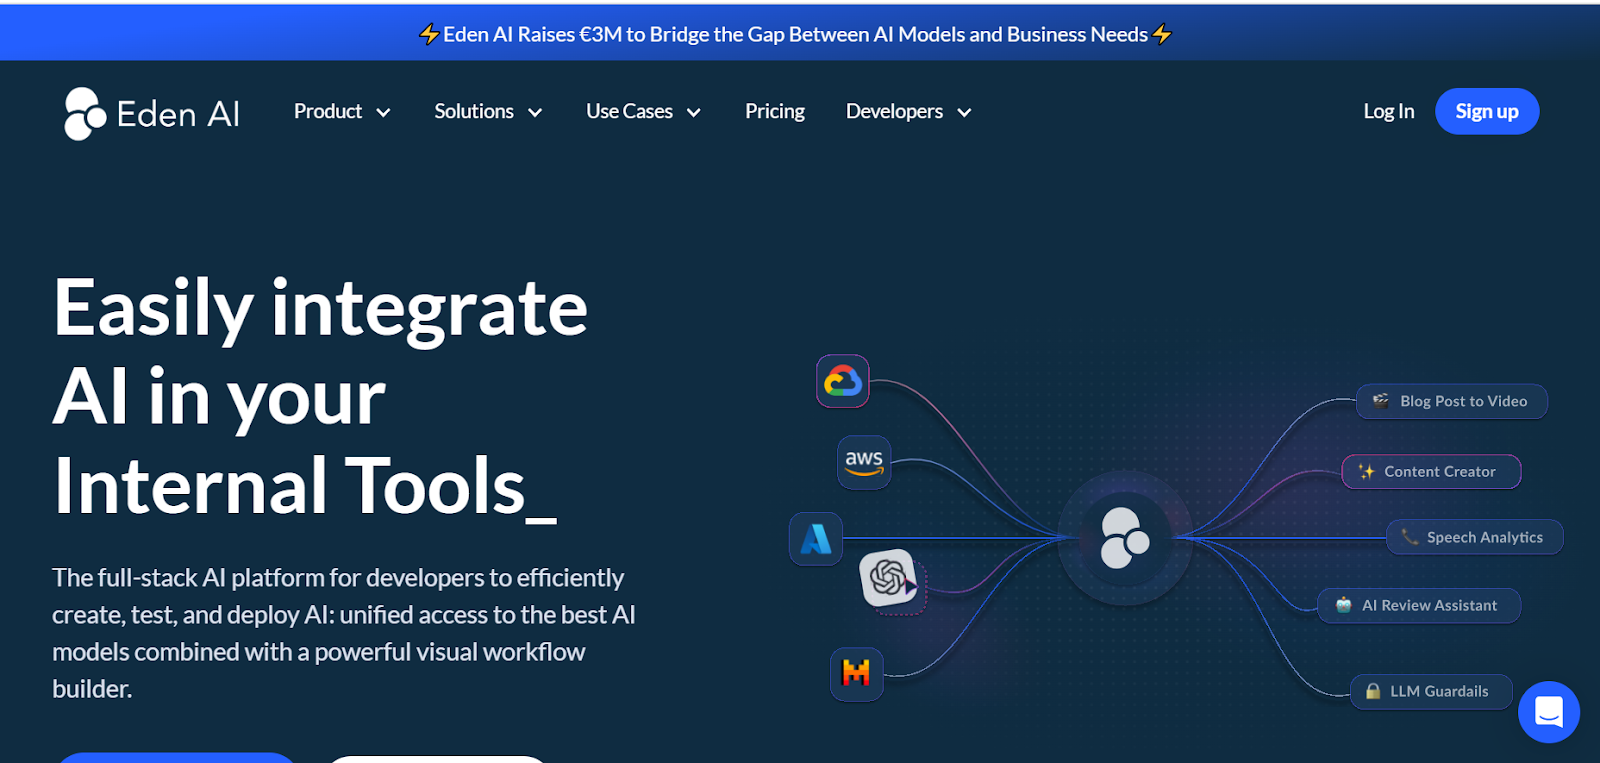Viewport: 1600px width, 763px height.
Task: Expand the Developers chevron
Action: [x=964, y=113]
